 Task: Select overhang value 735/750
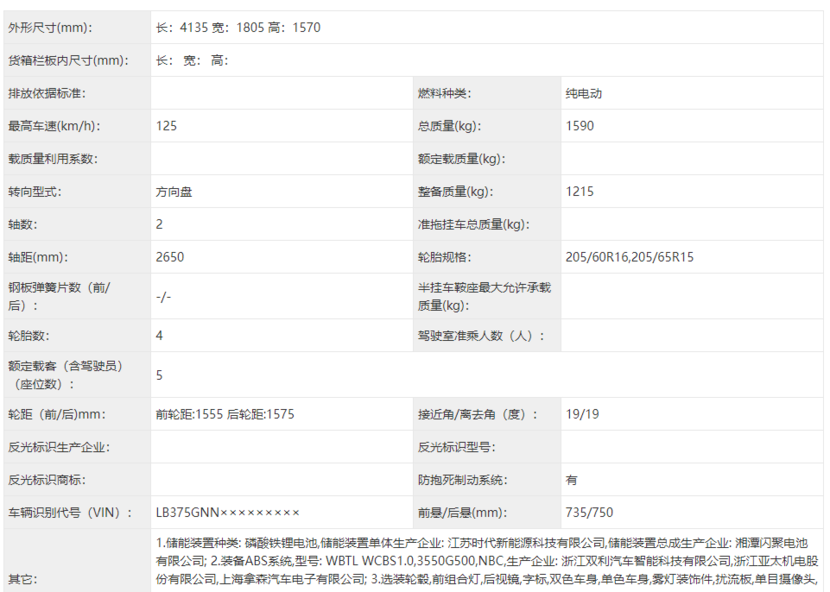point(589,513)
